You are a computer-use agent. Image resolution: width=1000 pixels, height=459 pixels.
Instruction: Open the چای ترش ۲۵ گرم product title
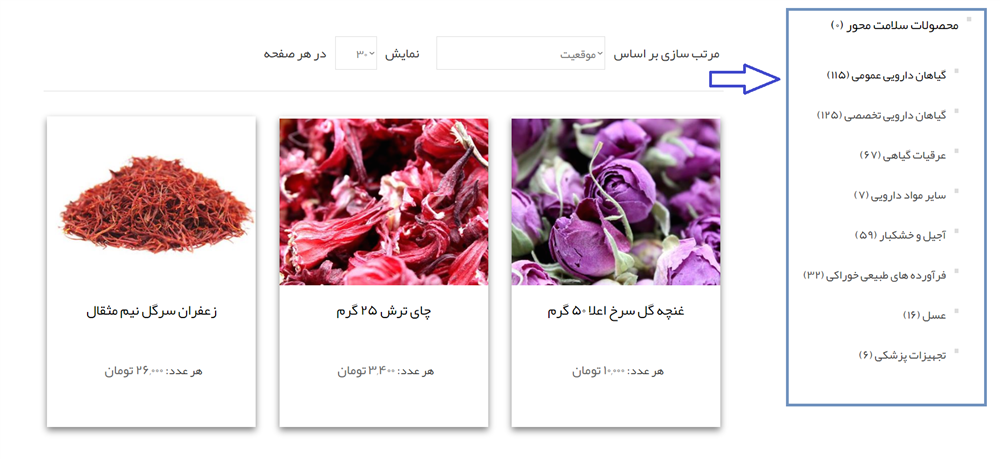point(384,312)
